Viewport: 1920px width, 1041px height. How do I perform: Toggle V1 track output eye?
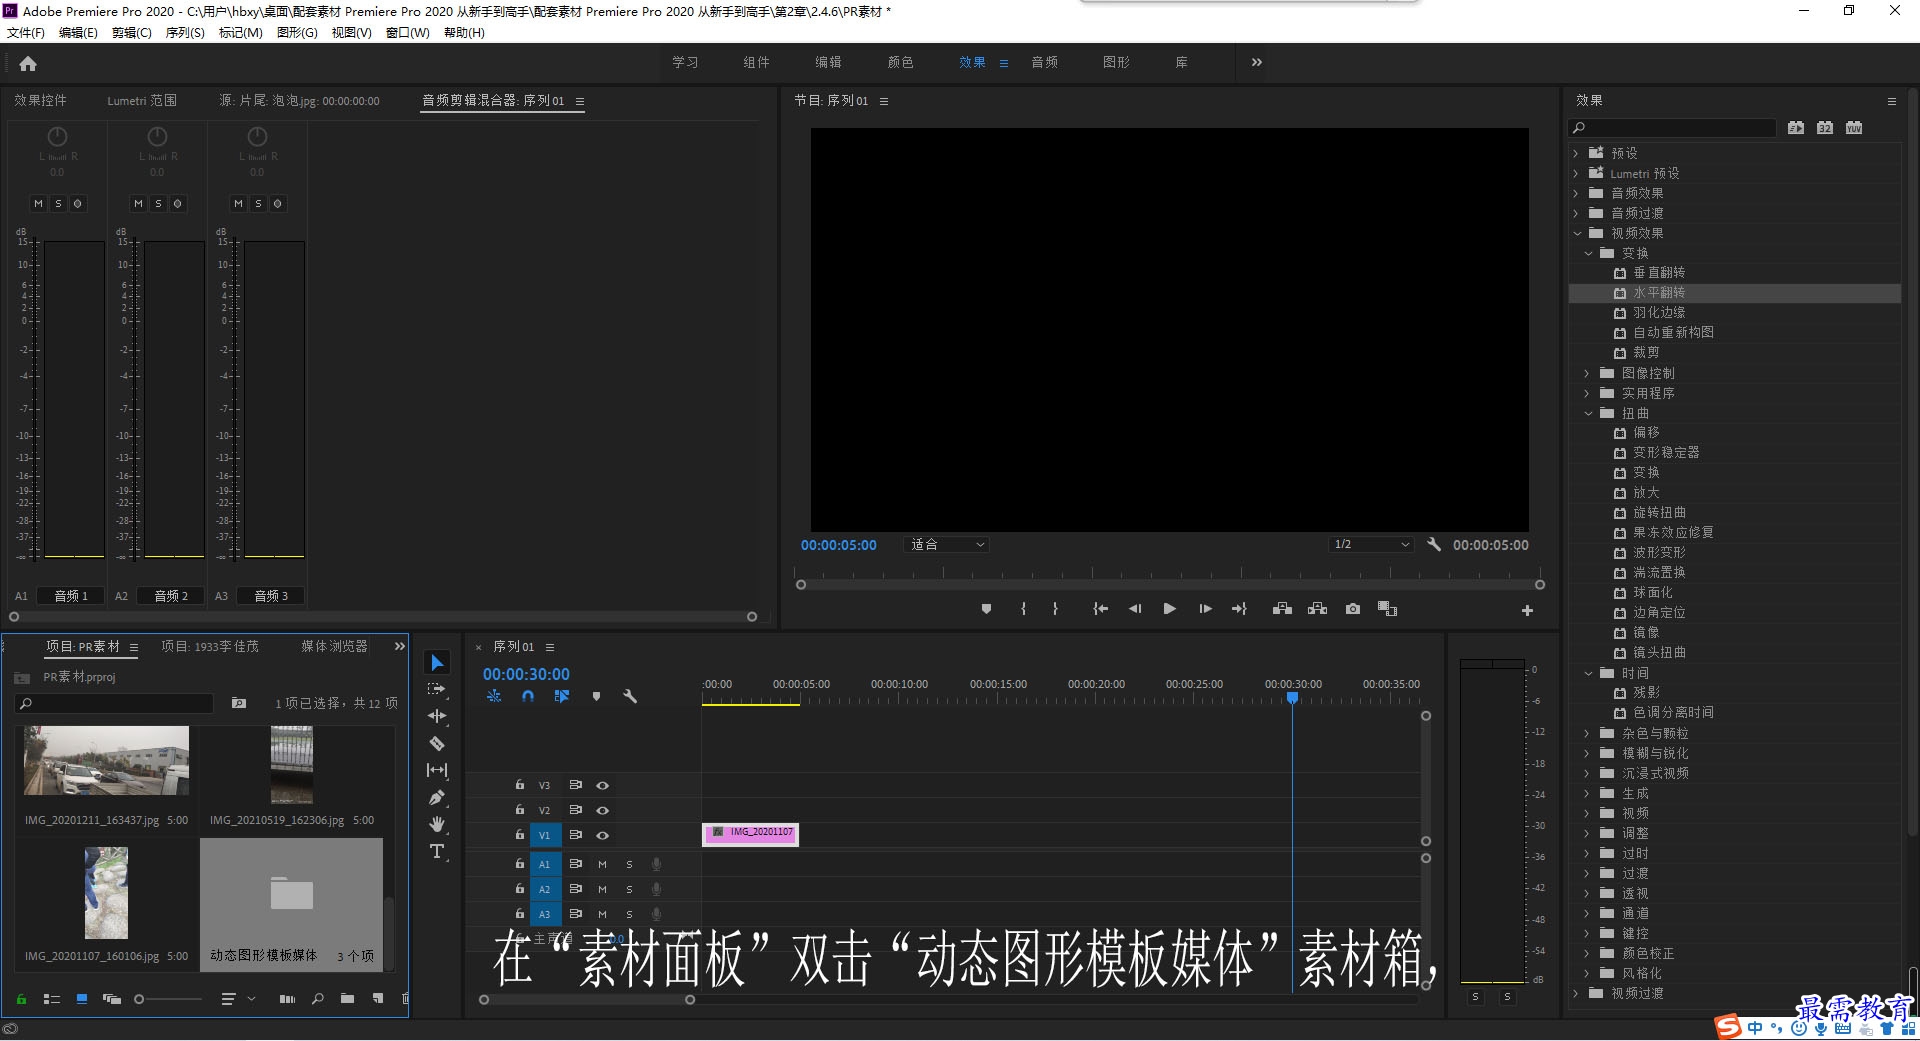click(x=603, y=835)
